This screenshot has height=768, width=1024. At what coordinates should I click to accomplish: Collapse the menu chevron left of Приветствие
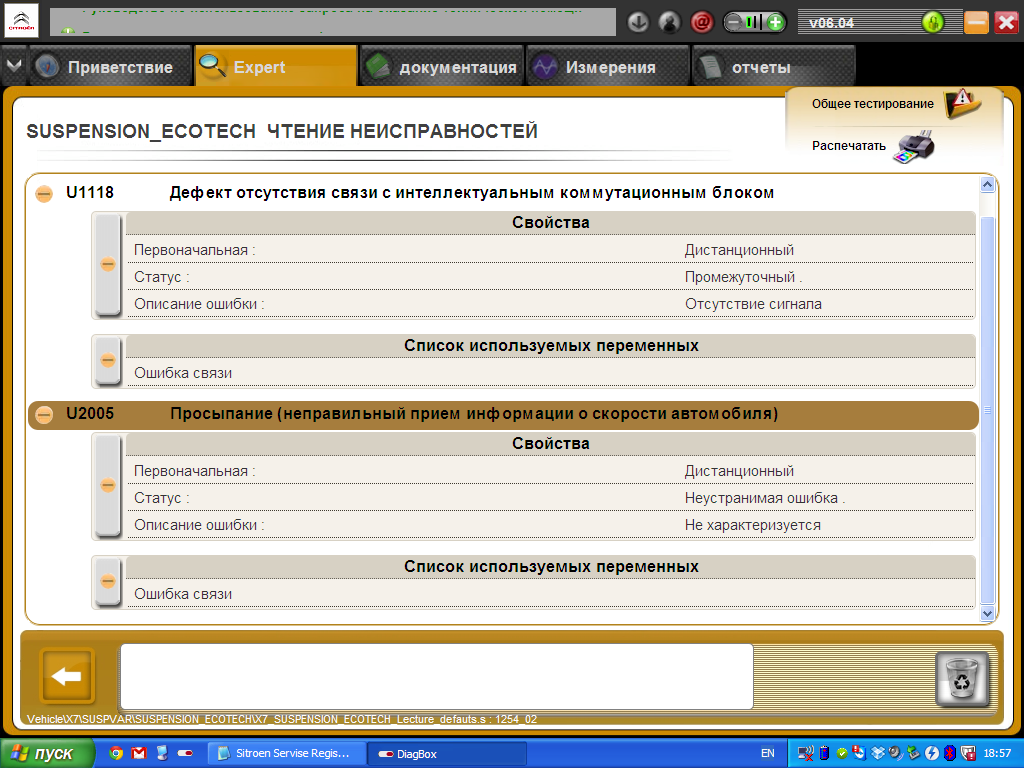(13, 67)
